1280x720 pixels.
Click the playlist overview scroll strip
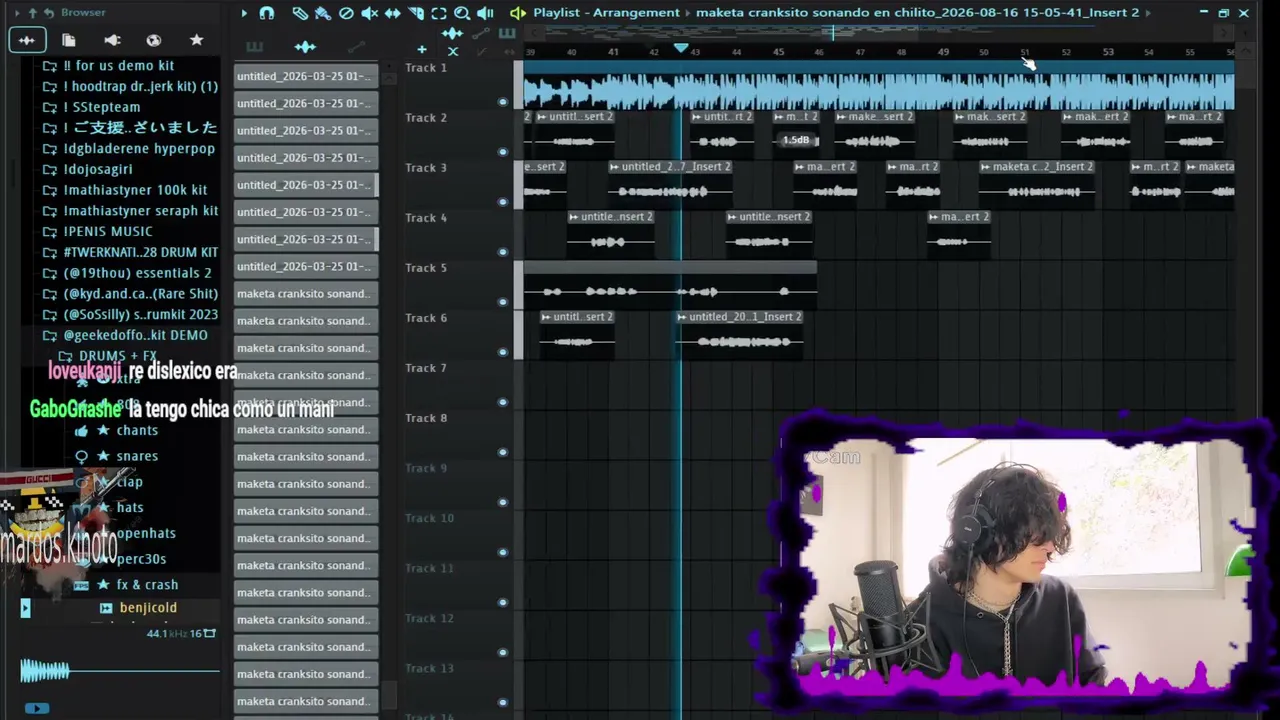click(879, 33)
